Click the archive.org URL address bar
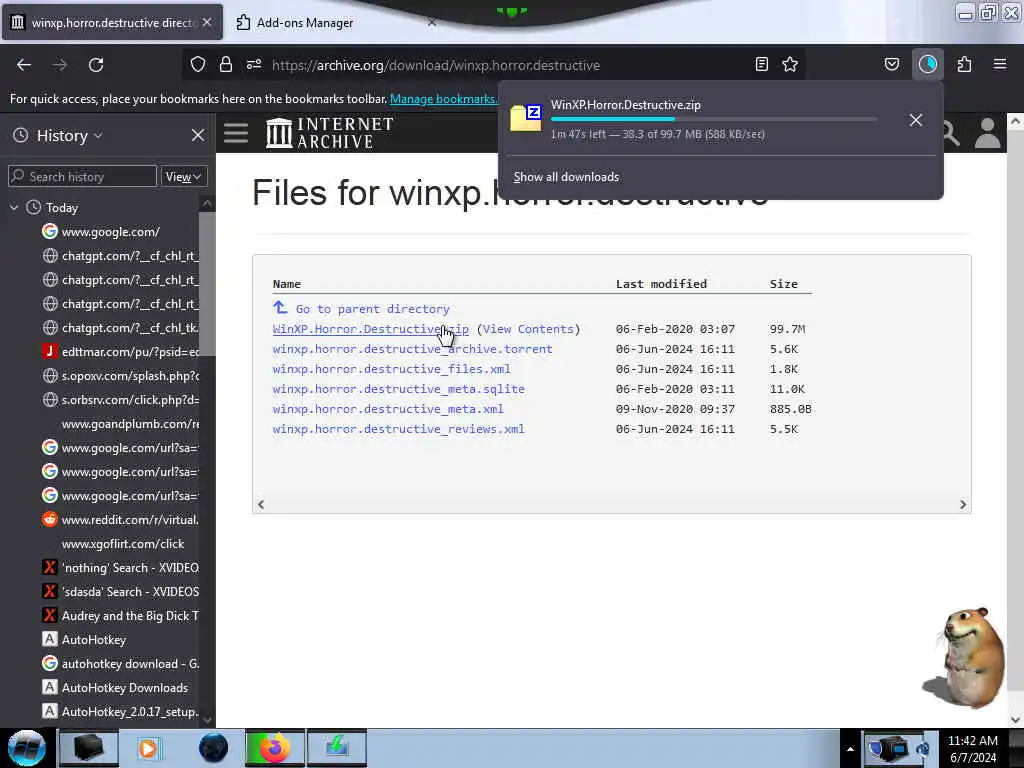Screen dimensions: 1024x768 click(x=436, y=65)
